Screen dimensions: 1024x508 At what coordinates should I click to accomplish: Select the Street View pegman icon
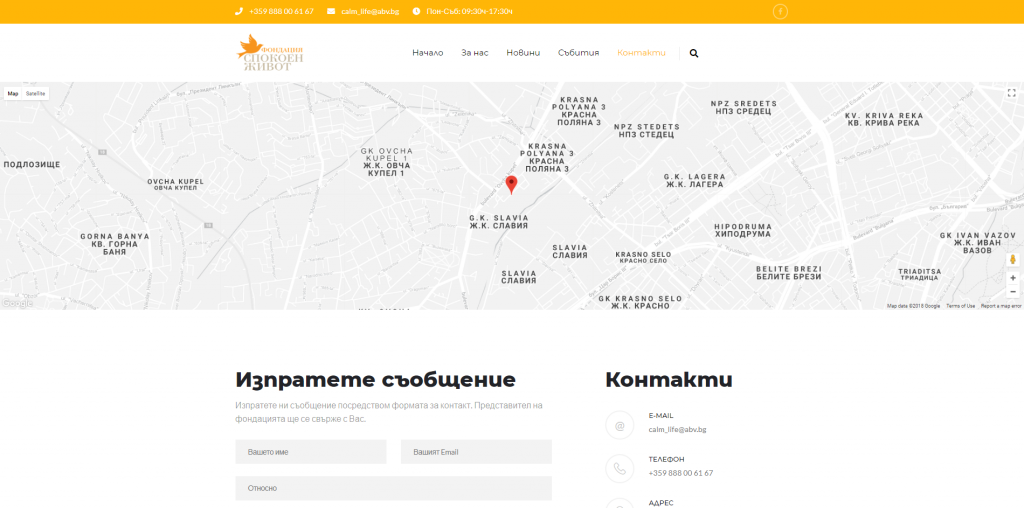pyautogui.click(x=1013, y=260)
